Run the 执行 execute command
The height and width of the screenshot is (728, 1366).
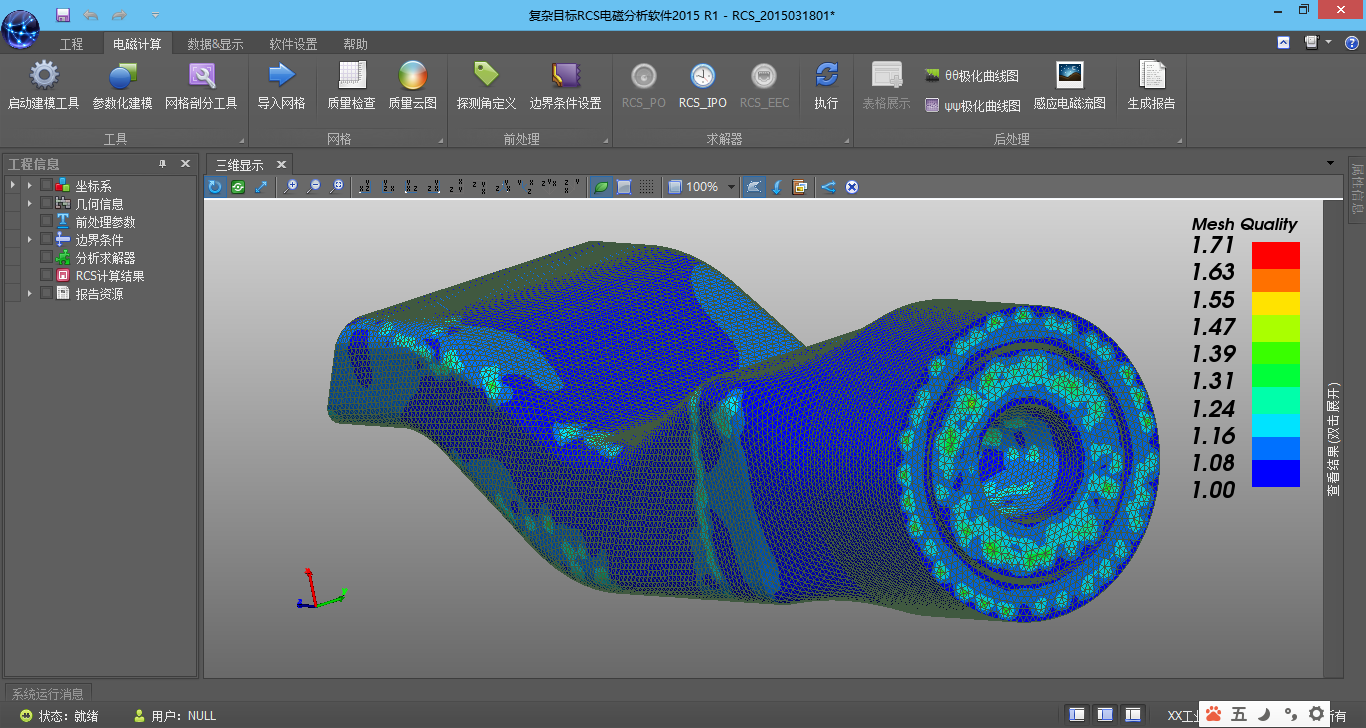pyautogui.click(x=826, y=77)
